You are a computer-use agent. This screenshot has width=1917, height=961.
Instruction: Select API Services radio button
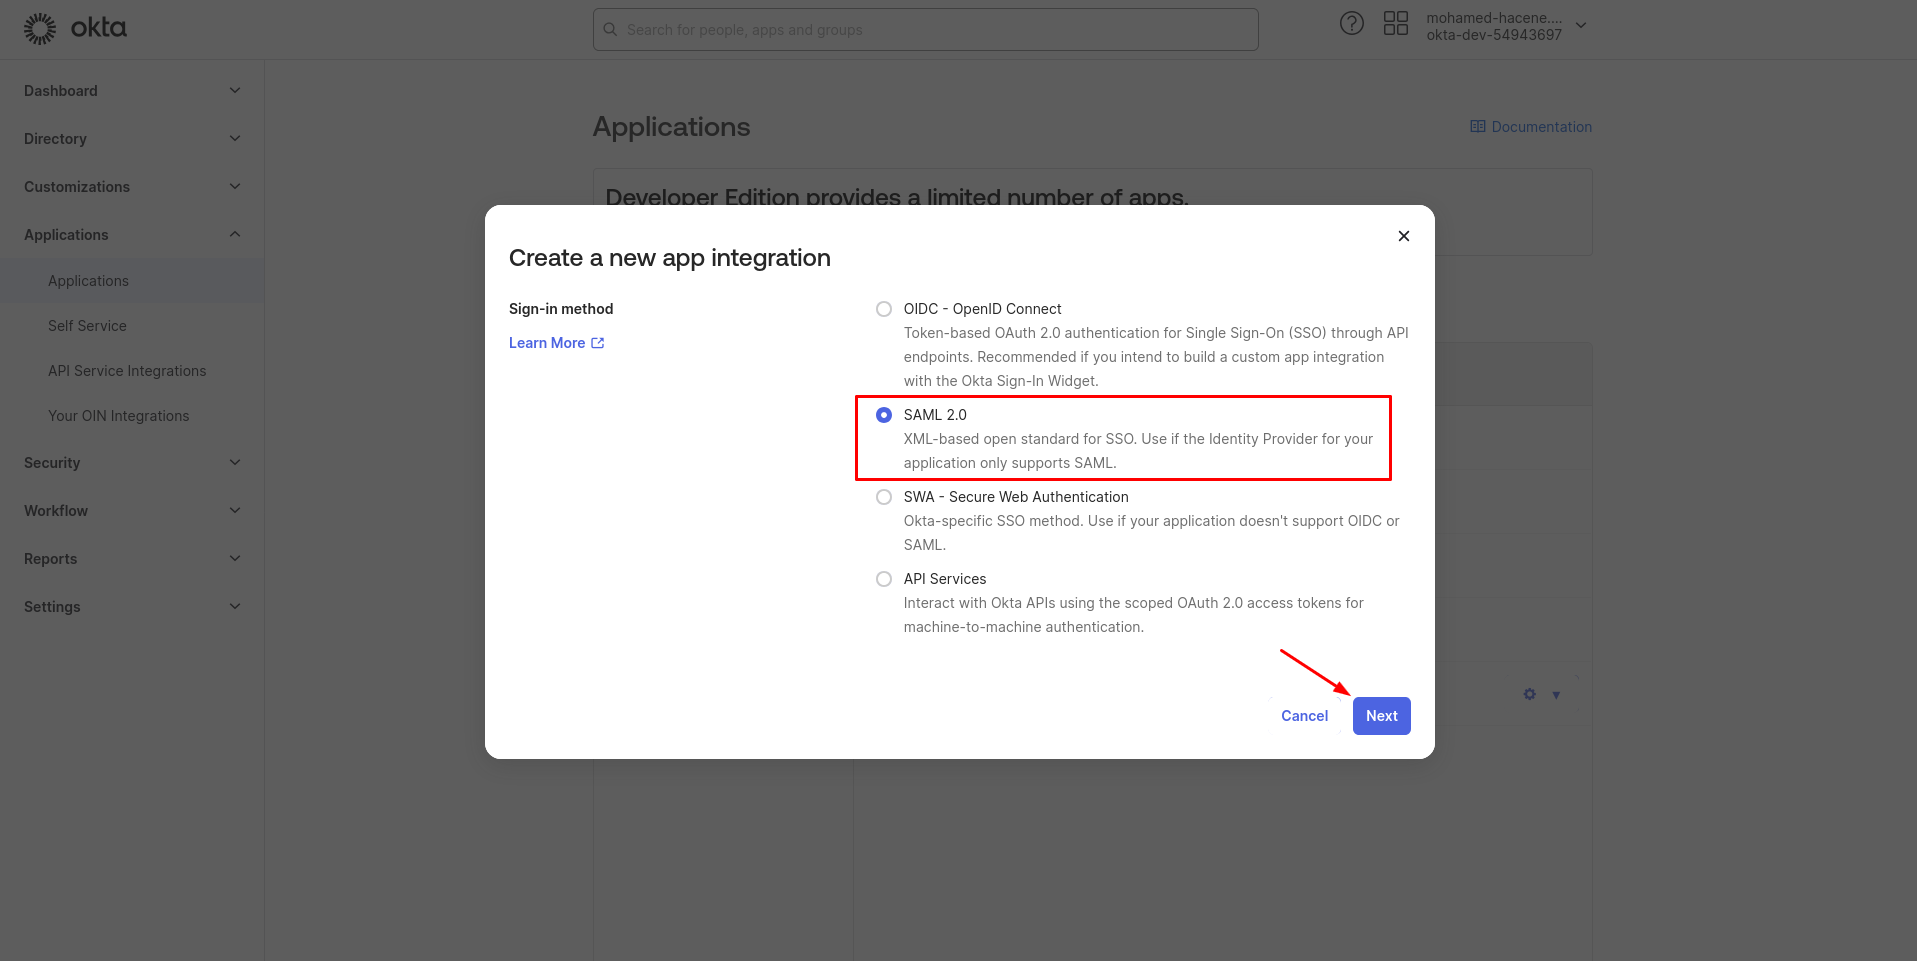pos(884,579)
